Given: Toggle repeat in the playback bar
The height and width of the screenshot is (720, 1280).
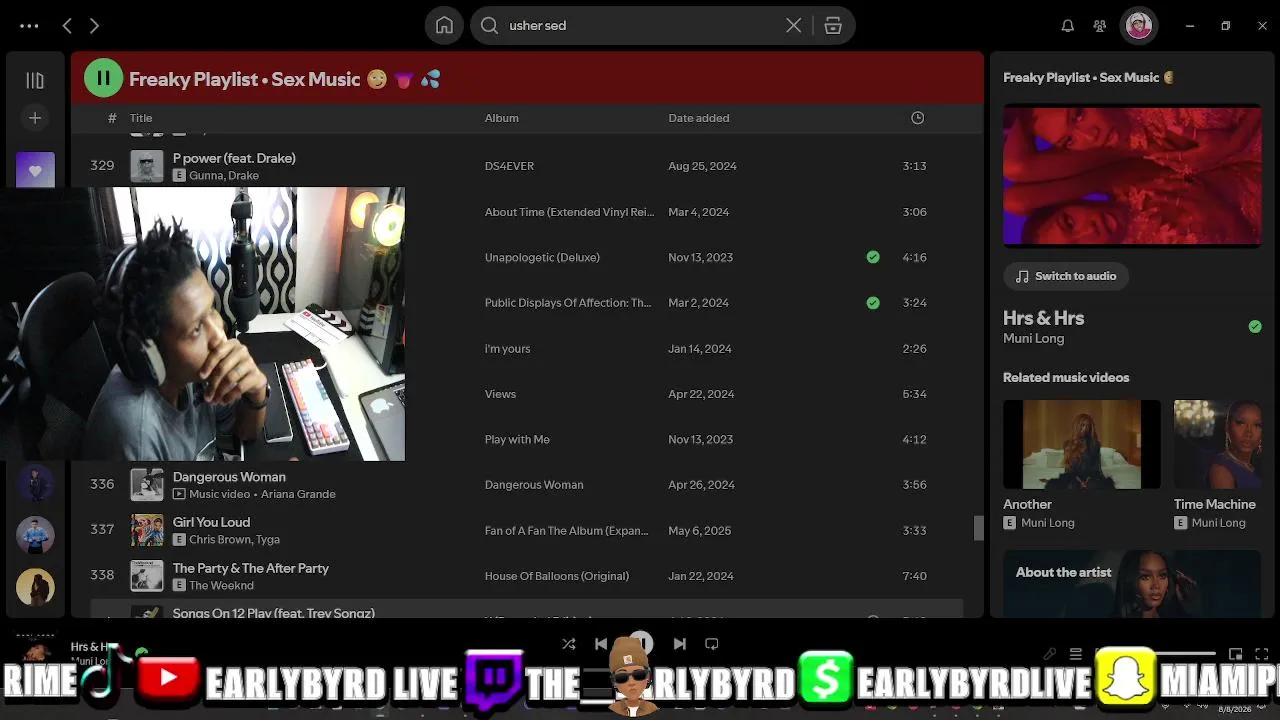Looking at the screenshot, I should 712,644.
